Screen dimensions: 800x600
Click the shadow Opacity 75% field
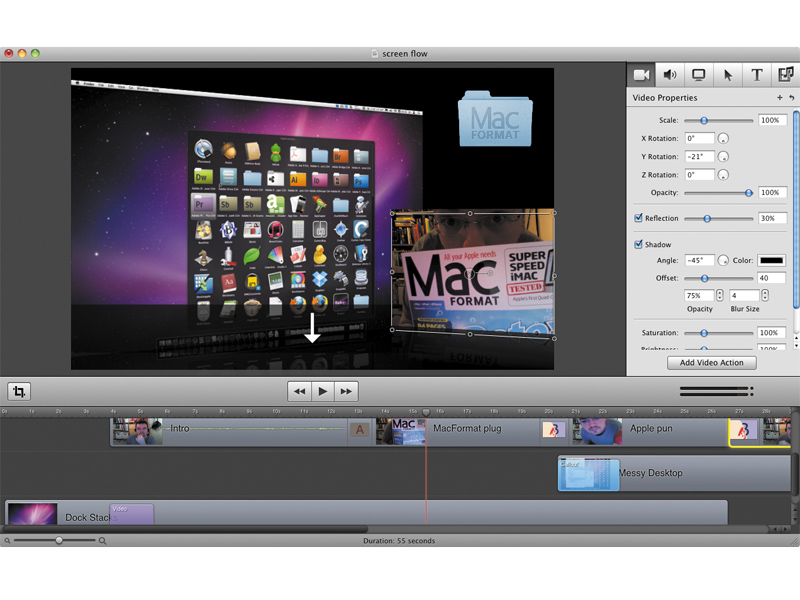[699, 295]
